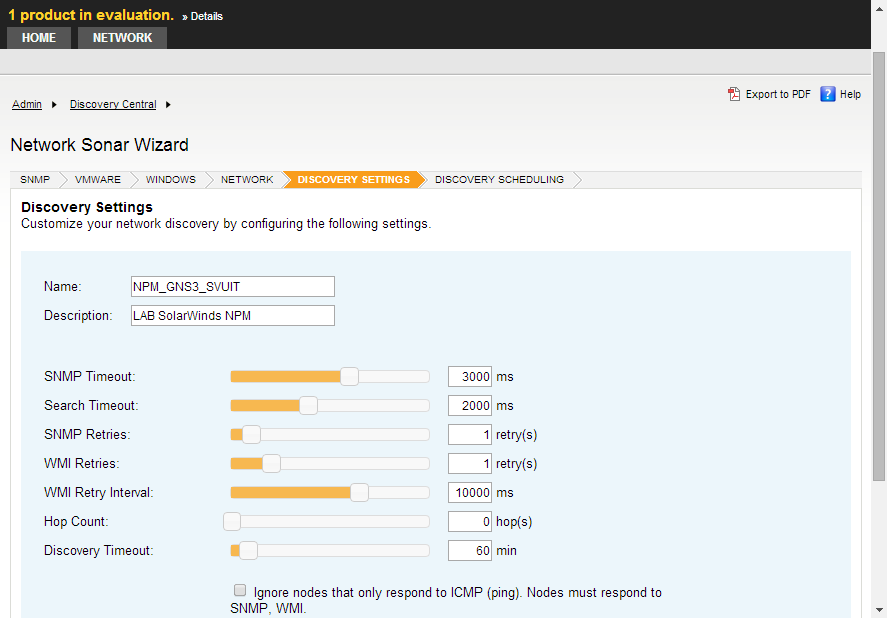The width and height of the screenshot is (887, 618).
Task: Click WMI Retry Interval value field 10000
Action: click(x=470, y=492)
